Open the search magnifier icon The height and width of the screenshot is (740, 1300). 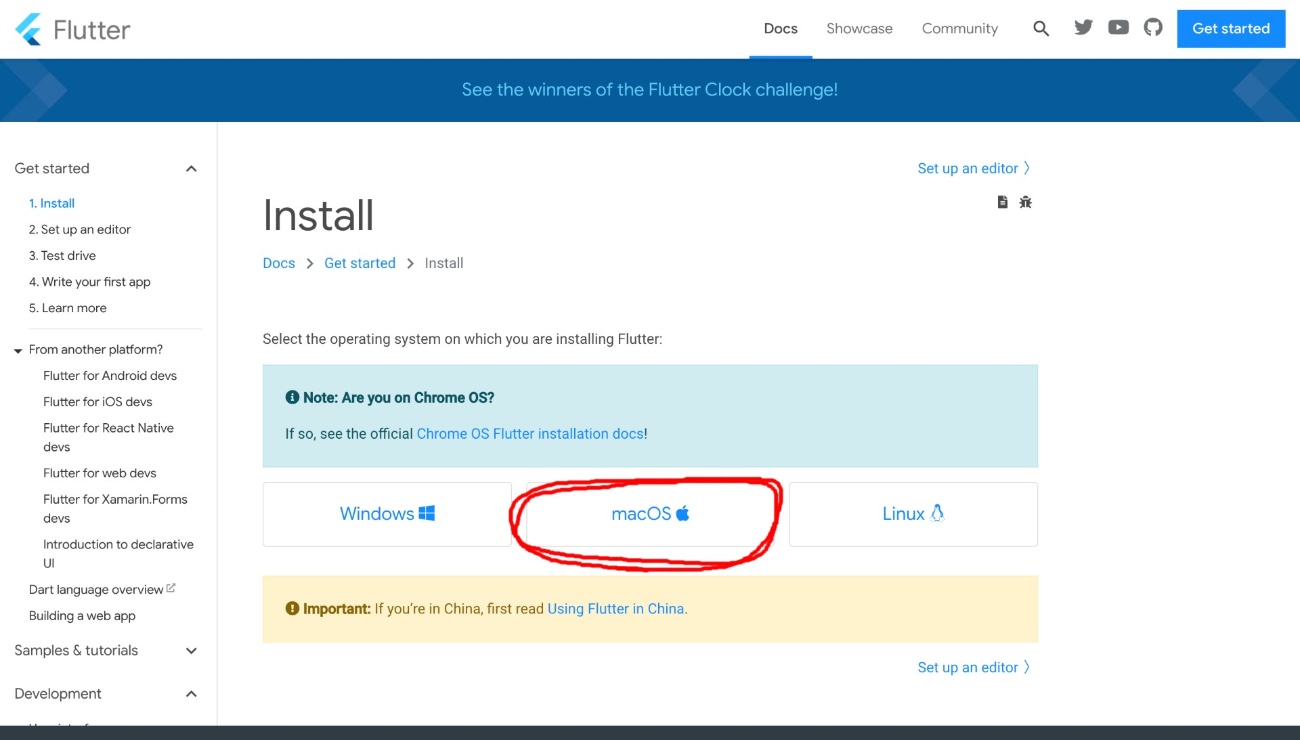click(1041, 29)
